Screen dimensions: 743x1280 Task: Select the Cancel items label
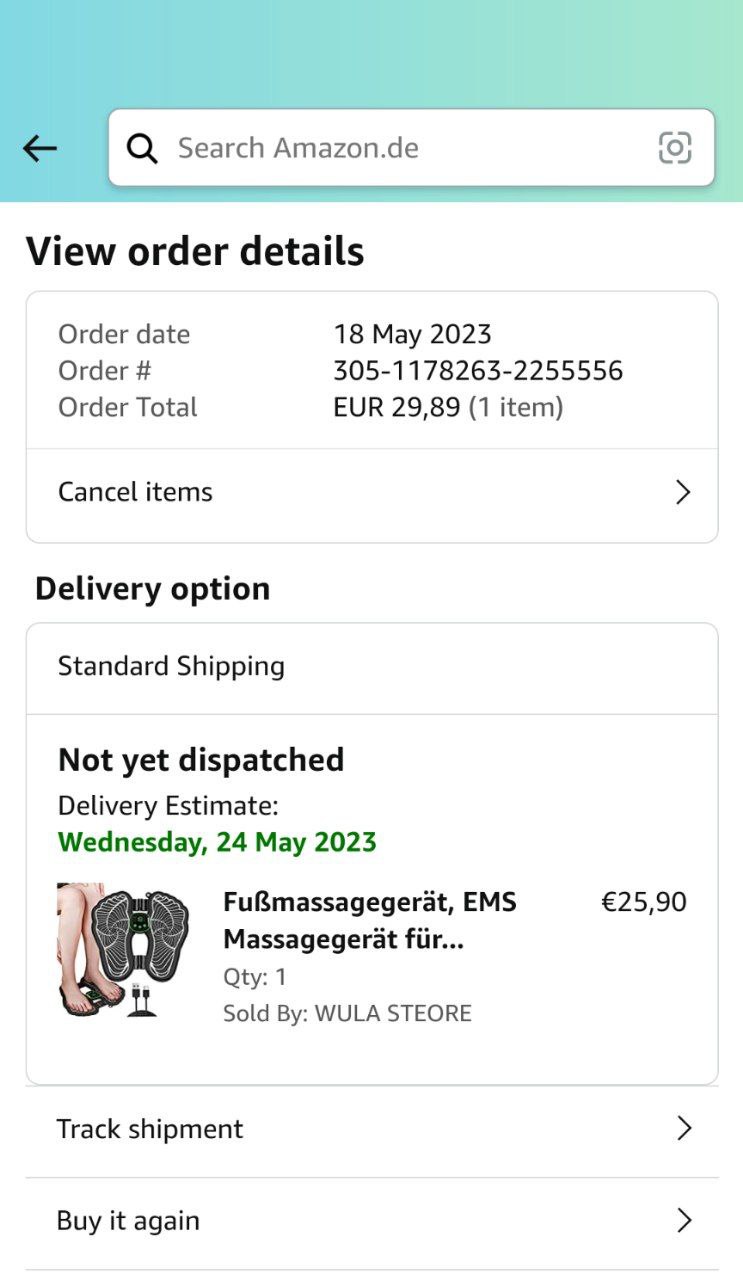pyautogui.click(x=135, y=492)
